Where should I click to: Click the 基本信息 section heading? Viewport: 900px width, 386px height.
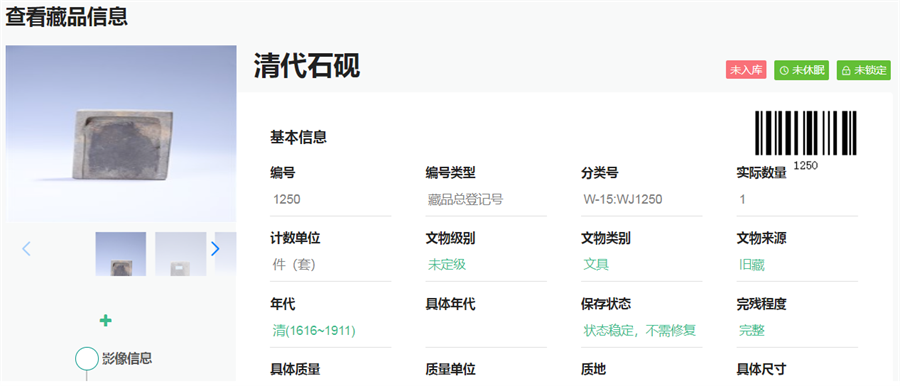point(298,138)
